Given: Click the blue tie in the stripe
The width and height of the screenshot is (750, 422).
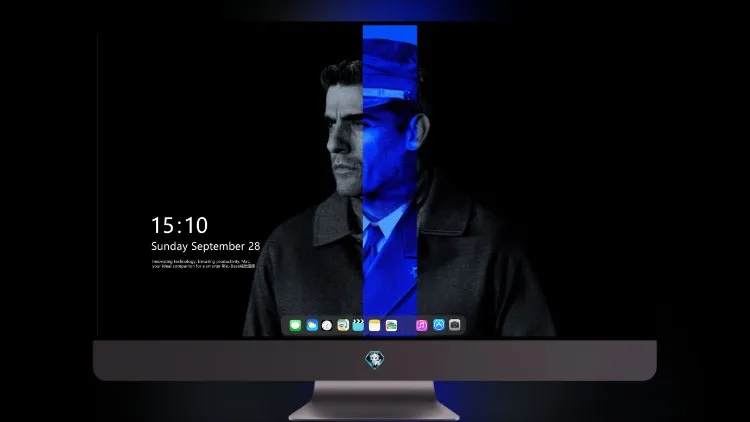Looking at the screenshot, I should click(x=372, y=246).
